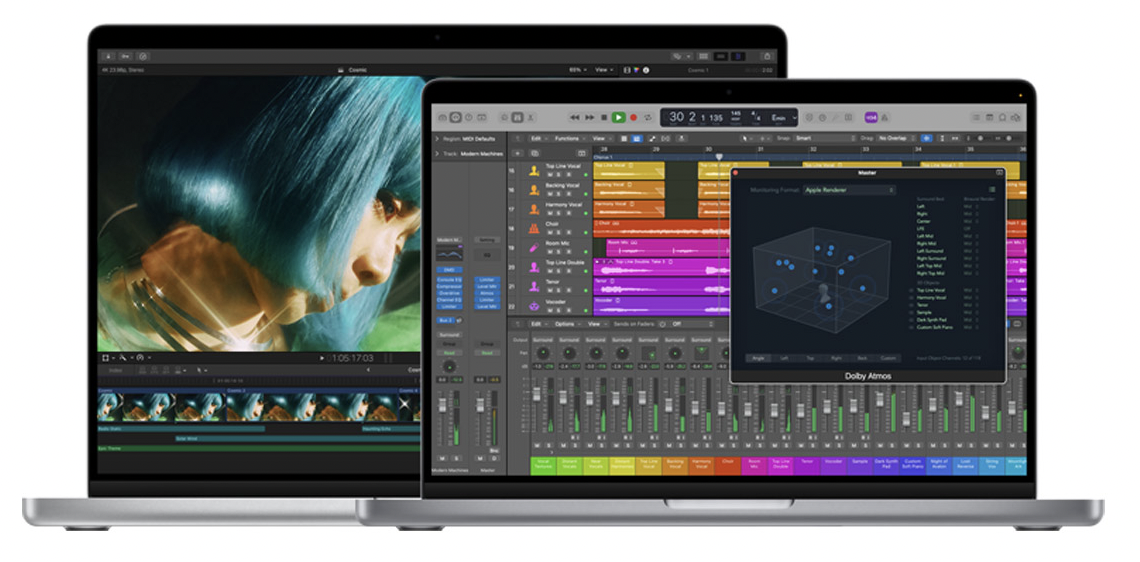1140x562 pixels.
Task: Mute Modern Machines strip in inspector
Action: [442, 458]
